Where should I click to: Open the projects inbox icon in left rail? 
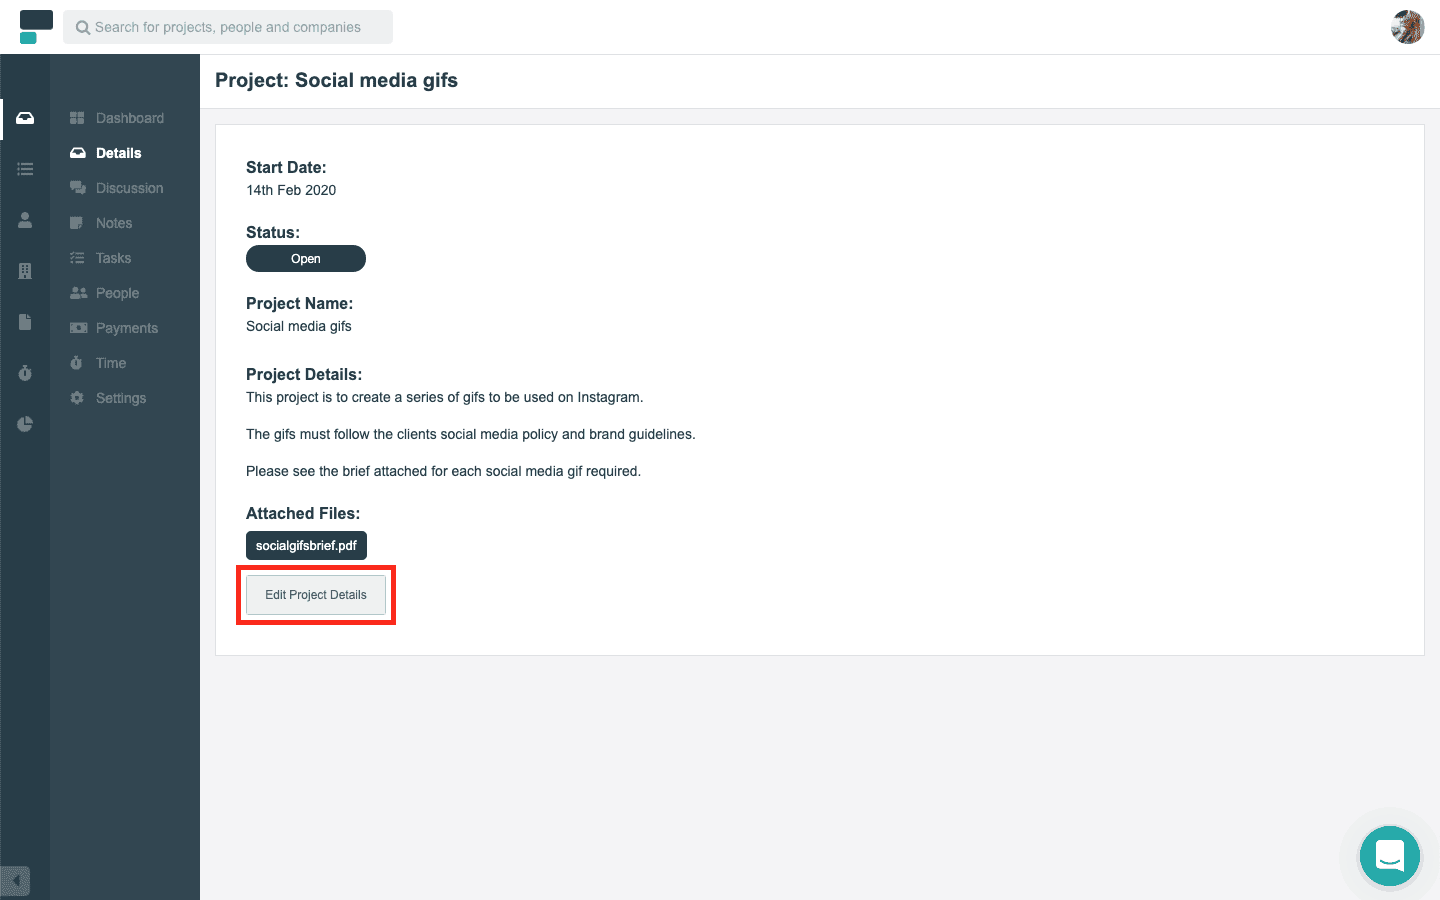click(x=25, y=118)
